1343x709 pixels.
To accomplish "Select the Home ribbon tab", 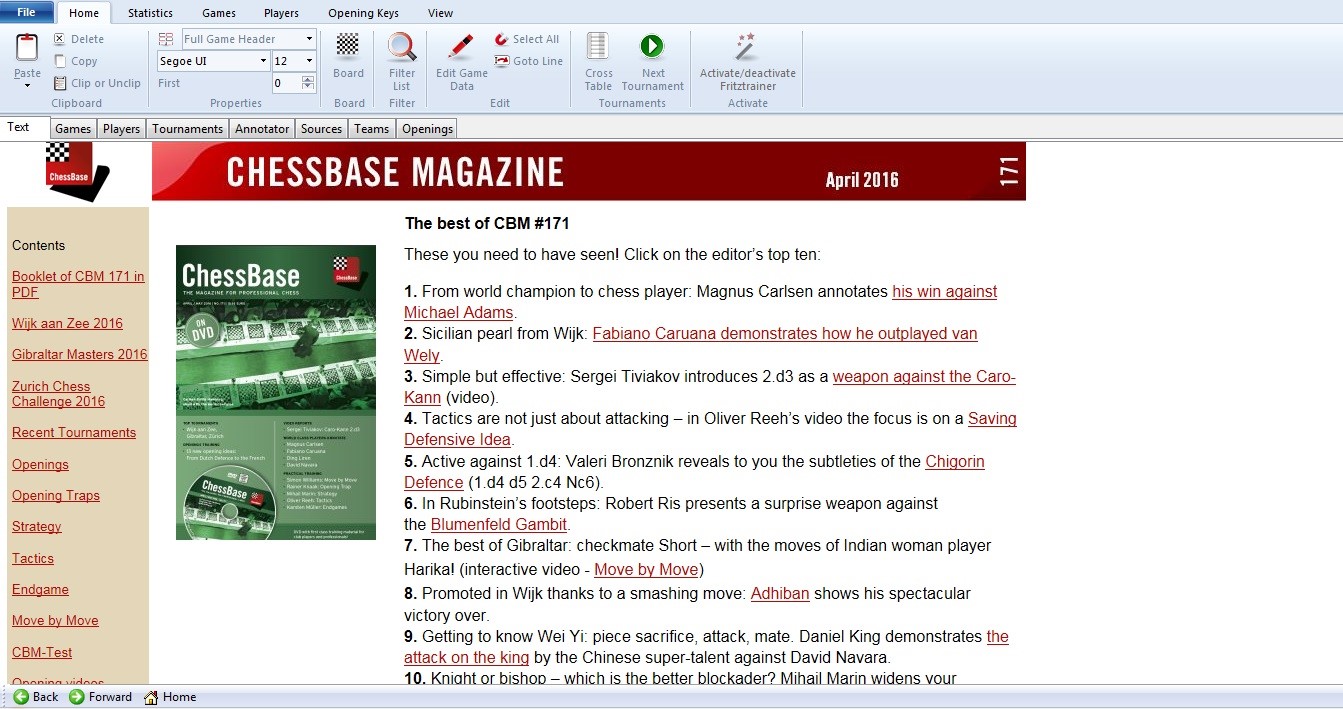I will point(84,13).
